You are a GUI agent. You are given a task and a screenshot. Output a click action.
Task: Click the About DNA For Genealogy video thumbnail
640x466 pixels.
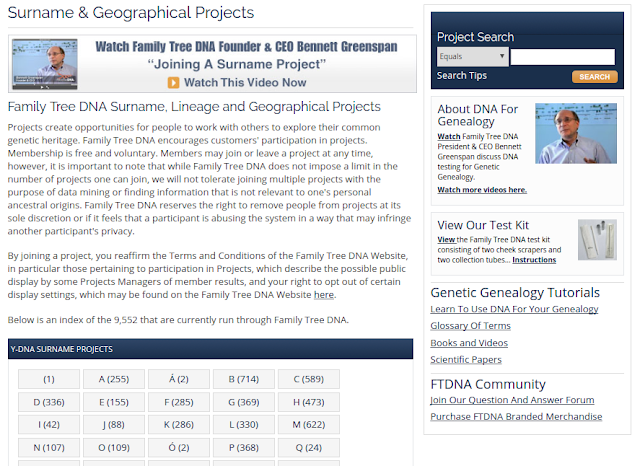pos(576,133)
